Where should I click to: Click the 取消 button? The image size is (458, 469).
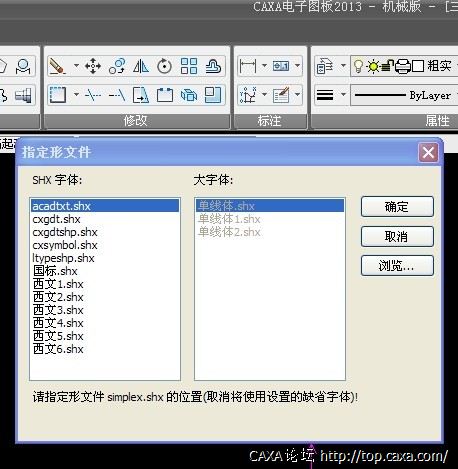coord(397,236)
